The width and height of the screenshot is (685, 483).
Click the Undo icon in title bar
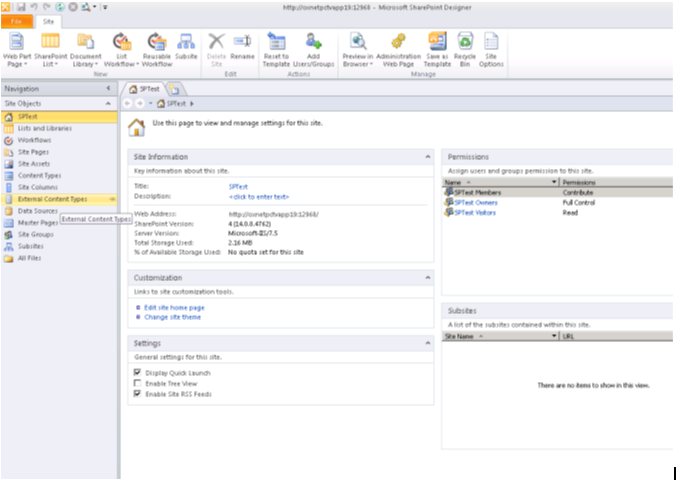34,7
